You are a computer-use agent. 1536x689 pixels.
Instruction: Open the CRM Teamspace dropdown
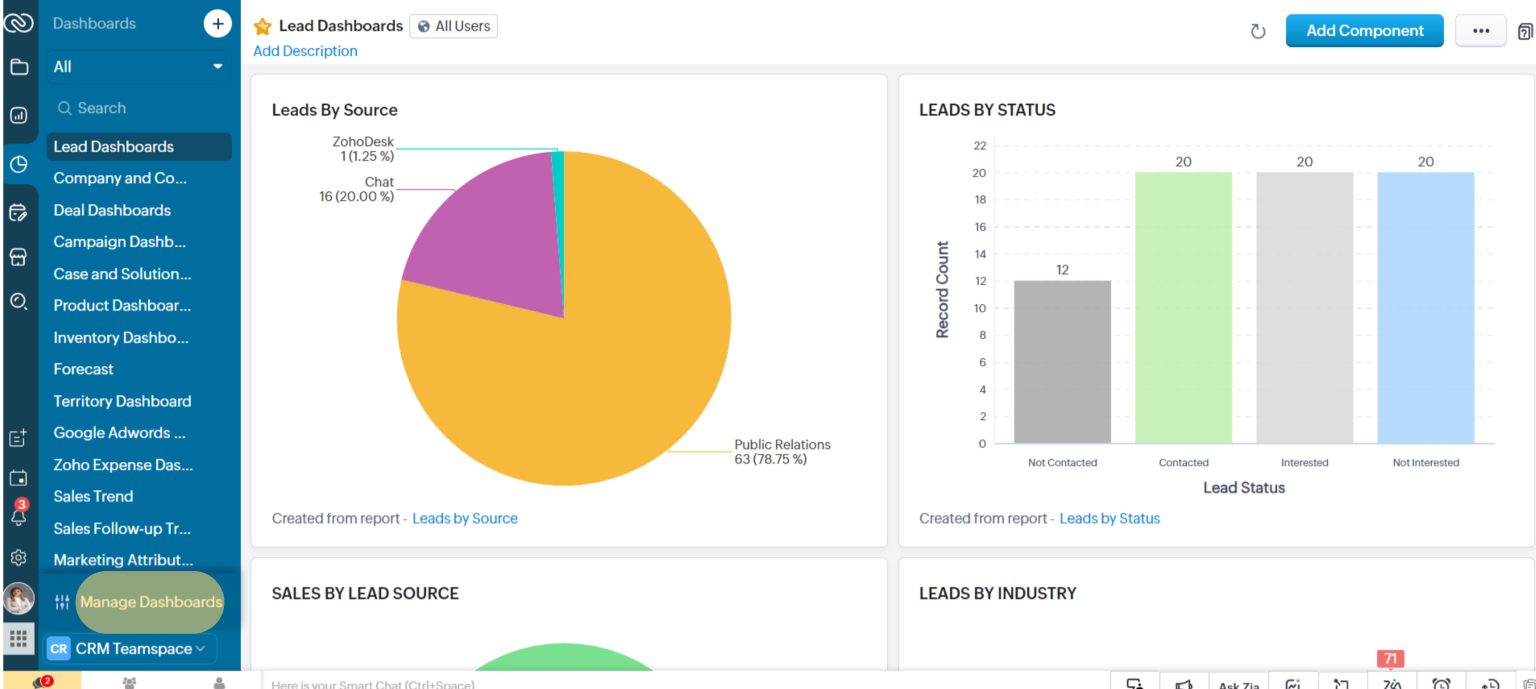click(130, 648)
